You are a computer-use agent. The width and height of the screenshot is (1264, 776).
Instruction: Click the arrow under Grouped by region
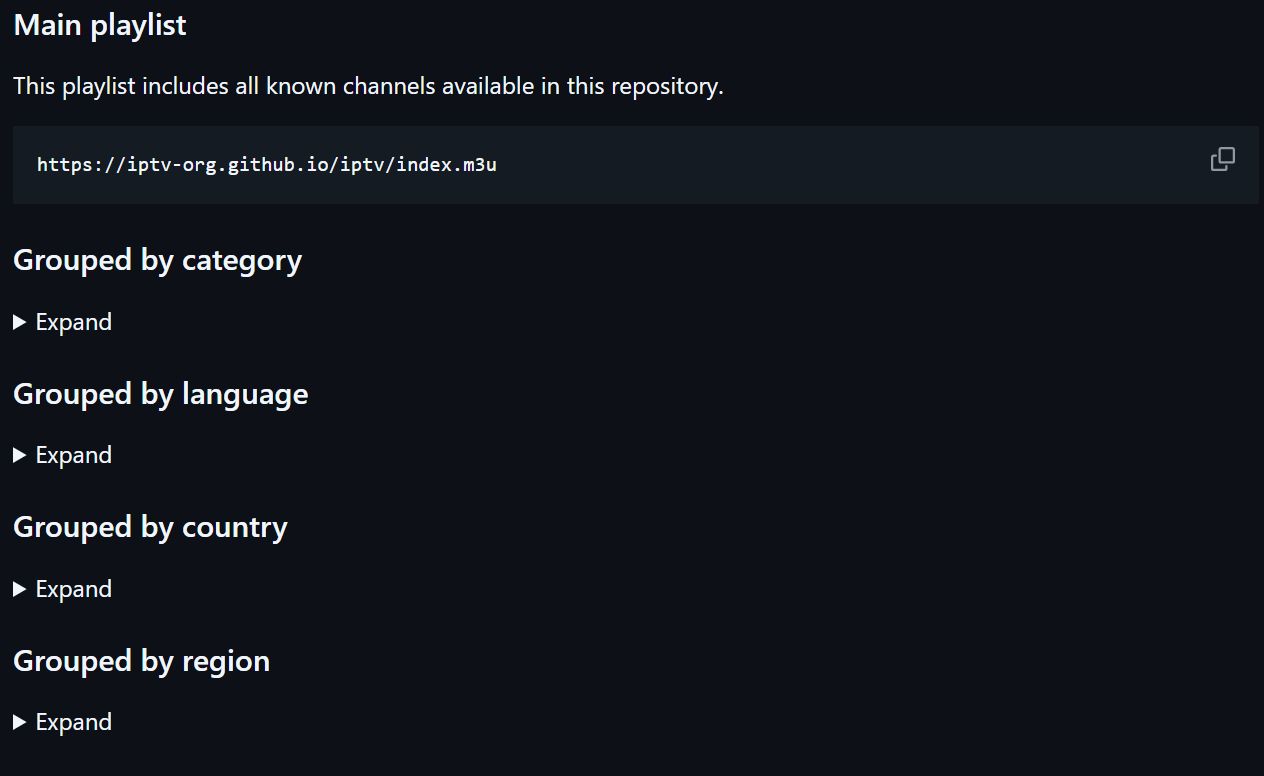click(x=20, y=722)
